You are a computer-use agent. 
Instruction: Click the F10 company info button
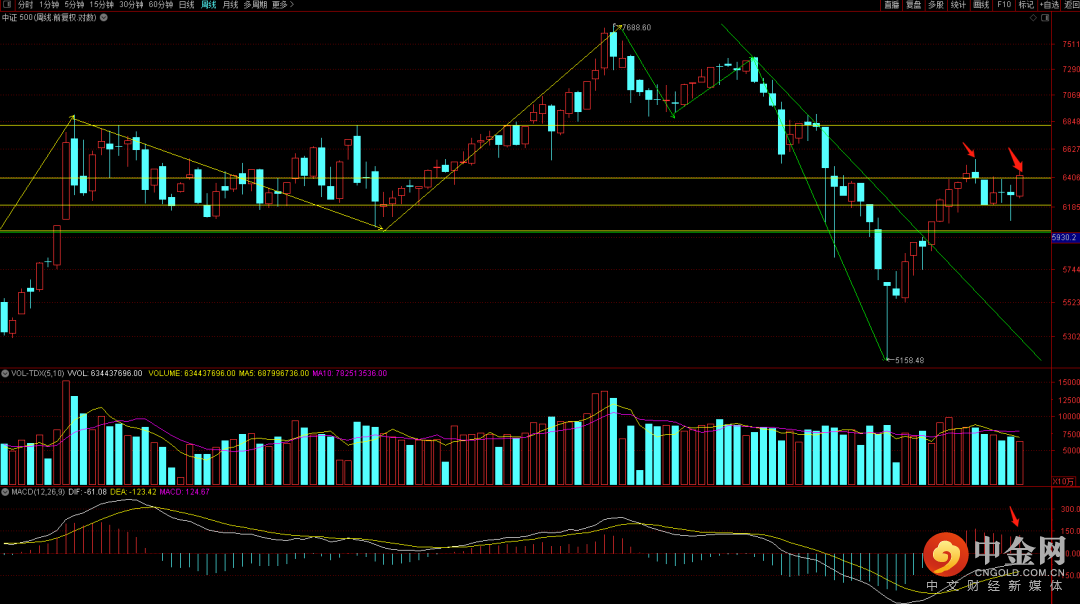pyautogui.click(x=1004, y=5)
